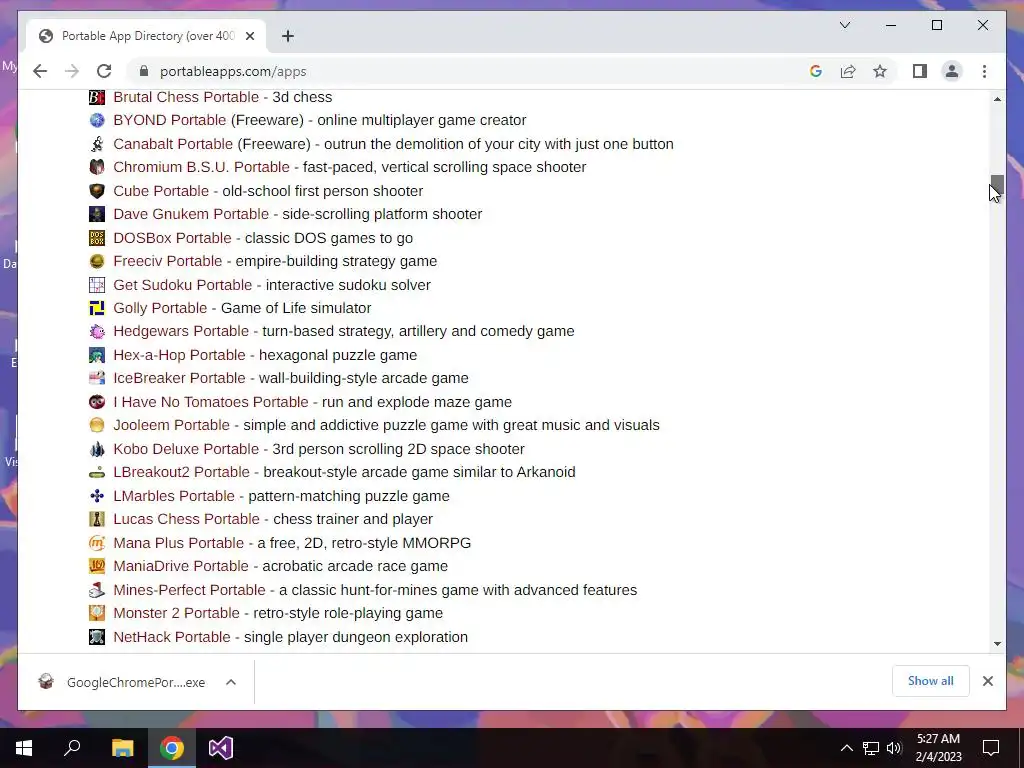1024x768 pixels.
Task: Click the Freeciv Portable icon
Action: click(x=97, y=261)
